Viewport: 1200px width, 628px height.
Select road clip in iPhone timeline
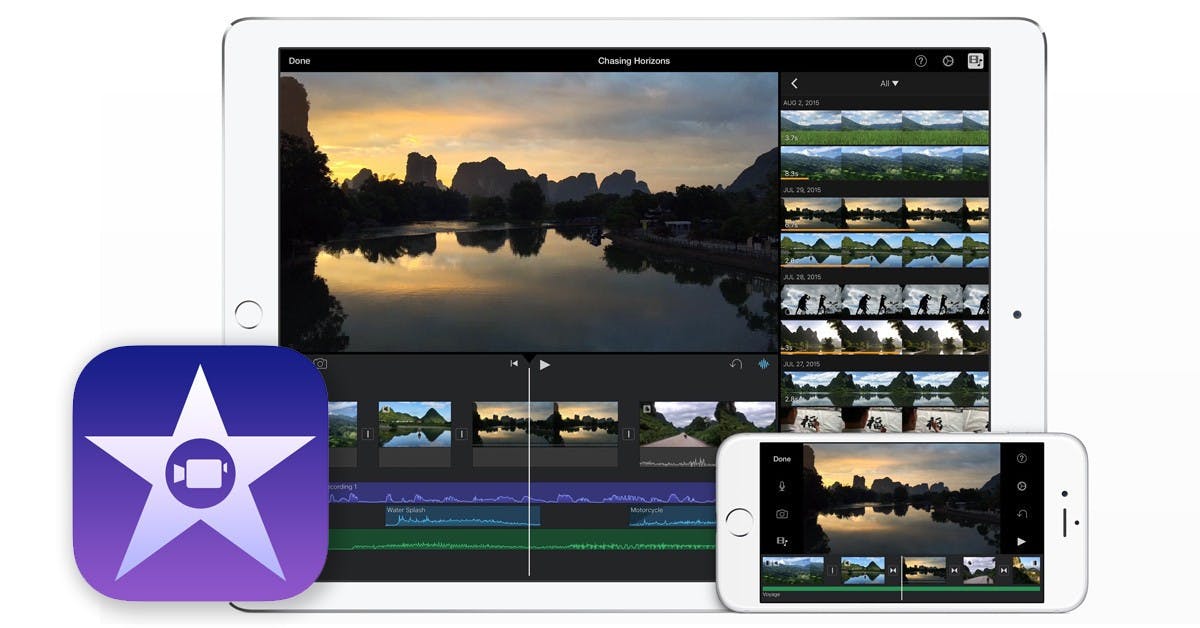coord(979,570)
